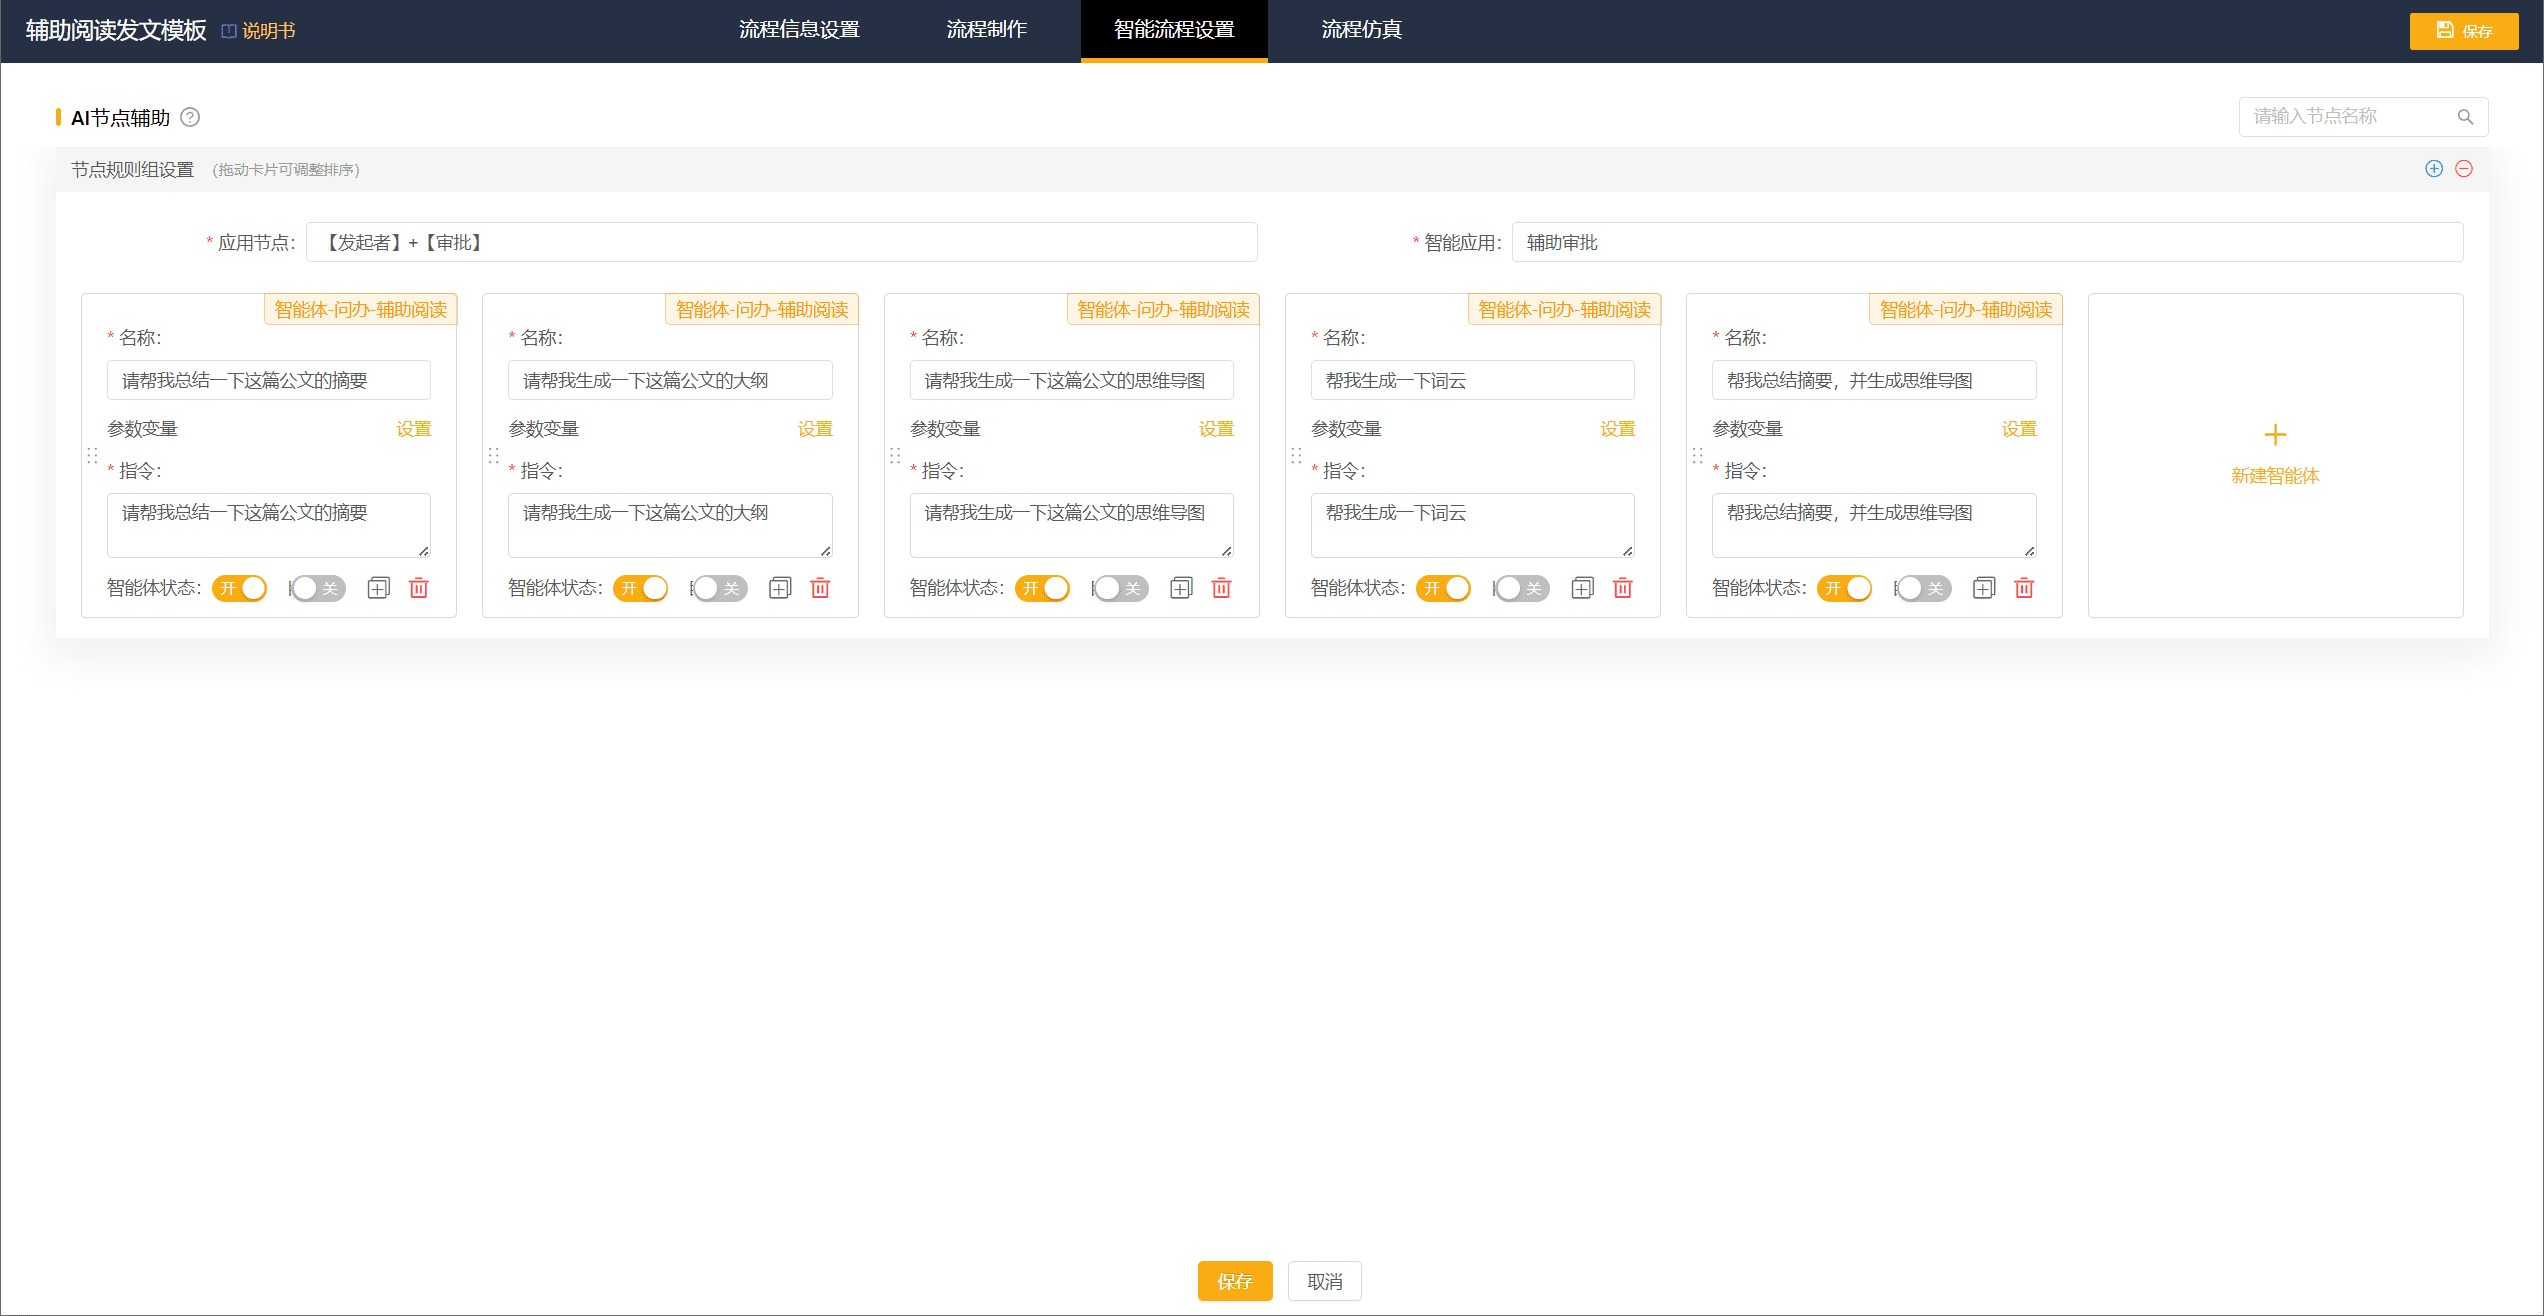Click the drag handle of the 公文的大纲 card
The image size is (2544, 1316).
coord(493,456)
